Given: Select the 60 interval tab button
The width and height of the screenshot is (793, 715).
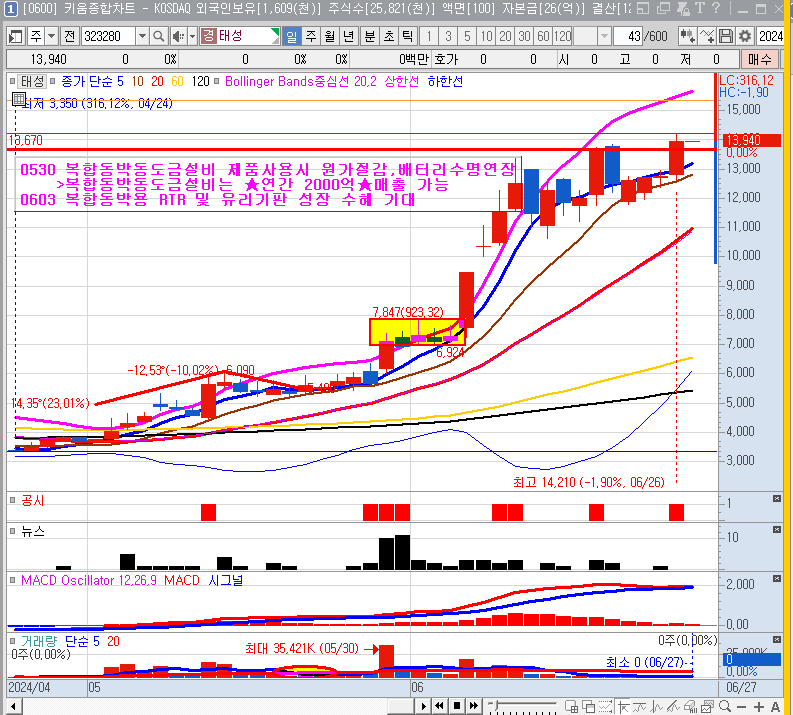Looking at the screenshot, I should pos(543,36).
